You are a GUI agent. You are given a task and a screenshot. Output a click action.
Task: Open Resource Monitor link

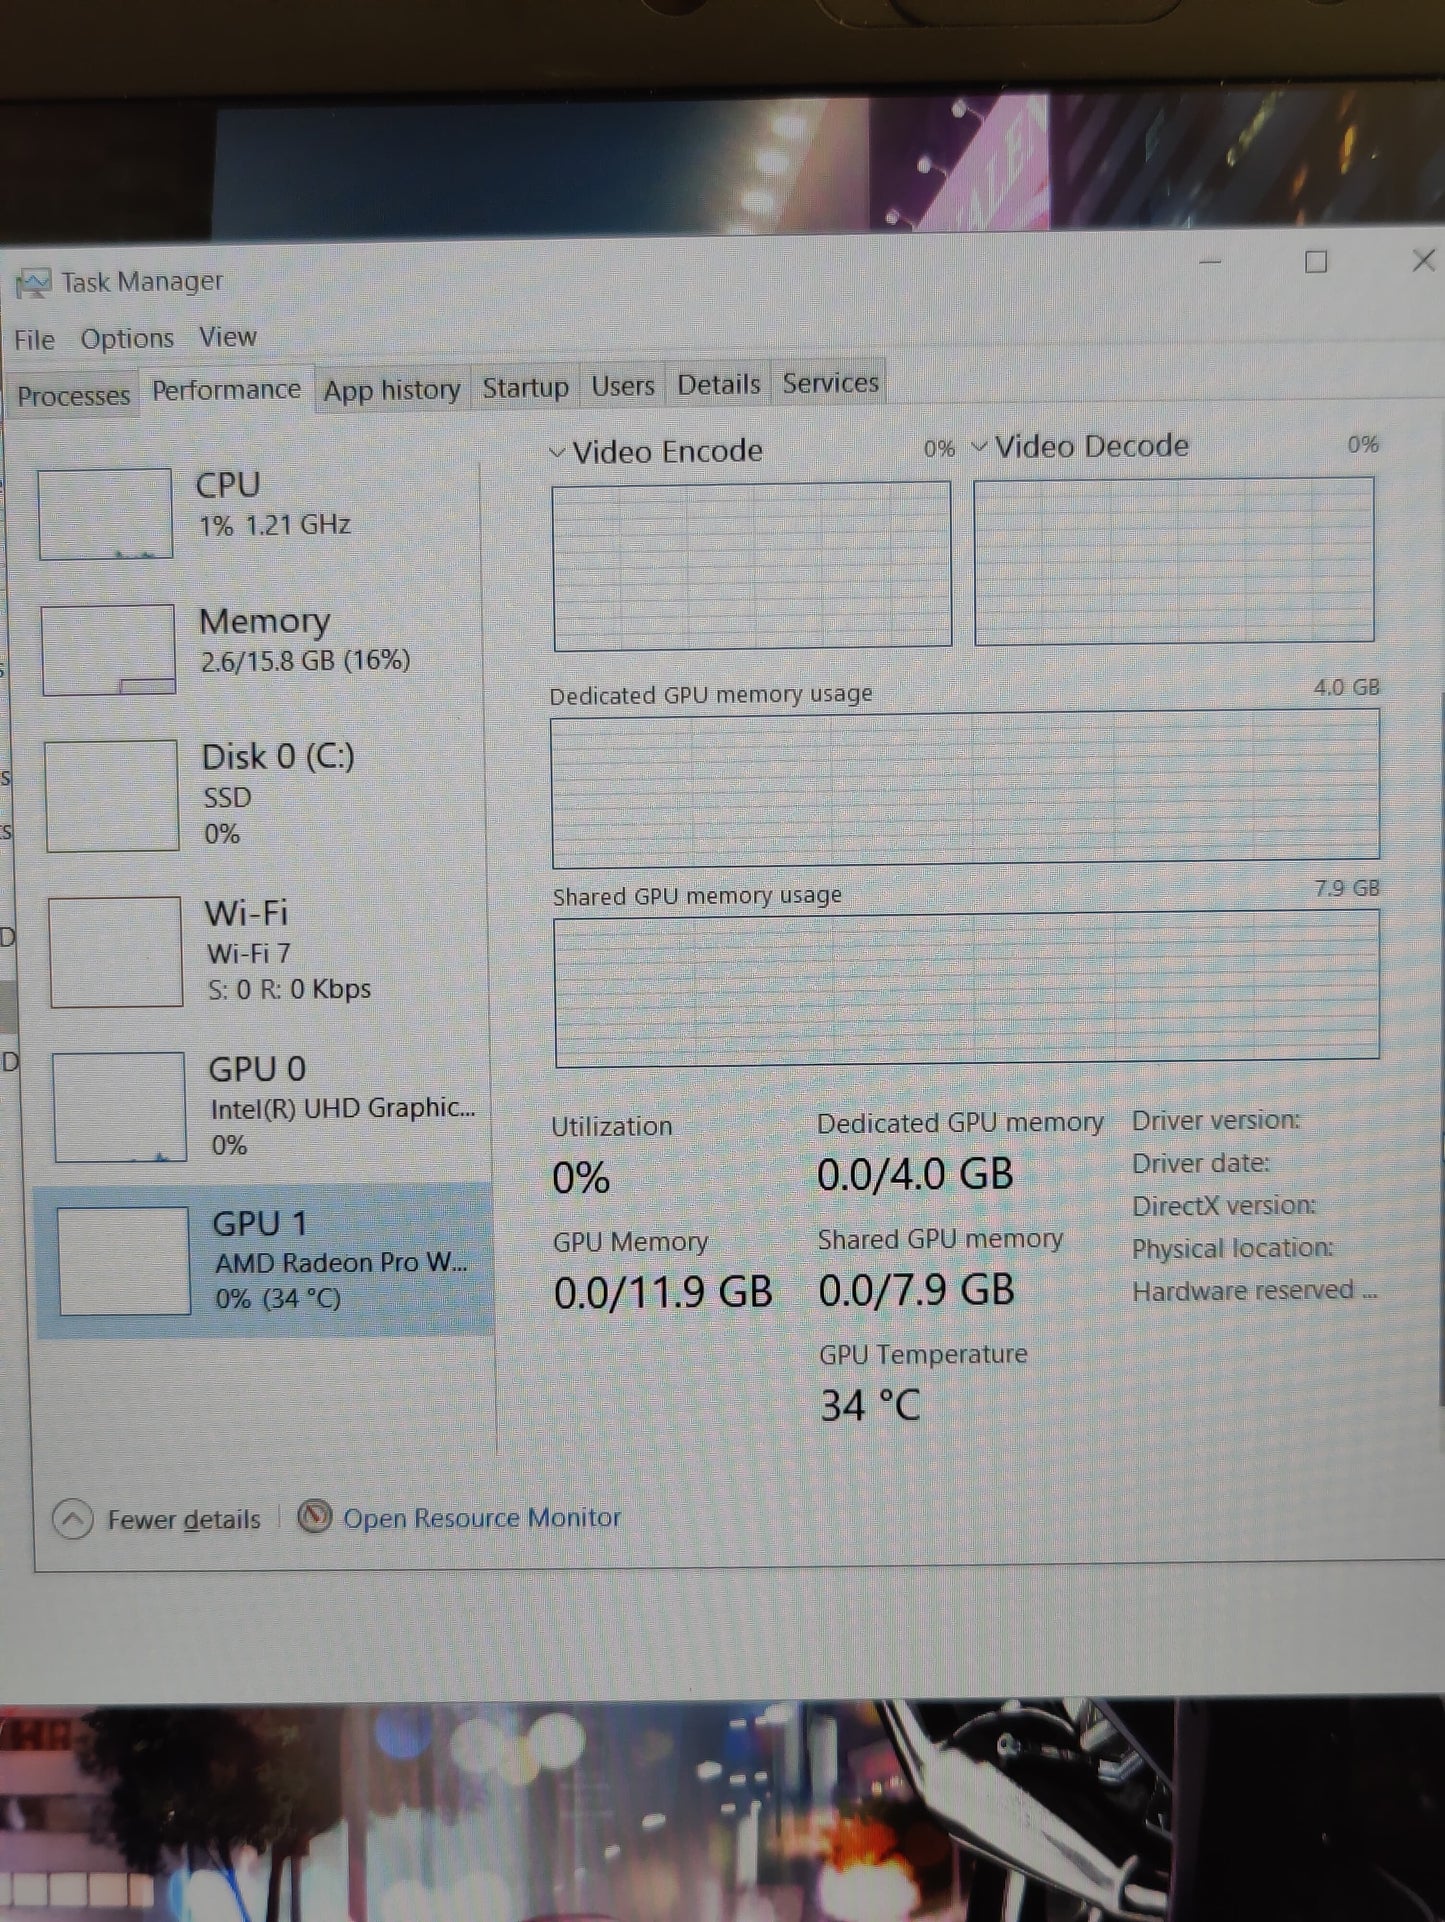coord(481,1518)
